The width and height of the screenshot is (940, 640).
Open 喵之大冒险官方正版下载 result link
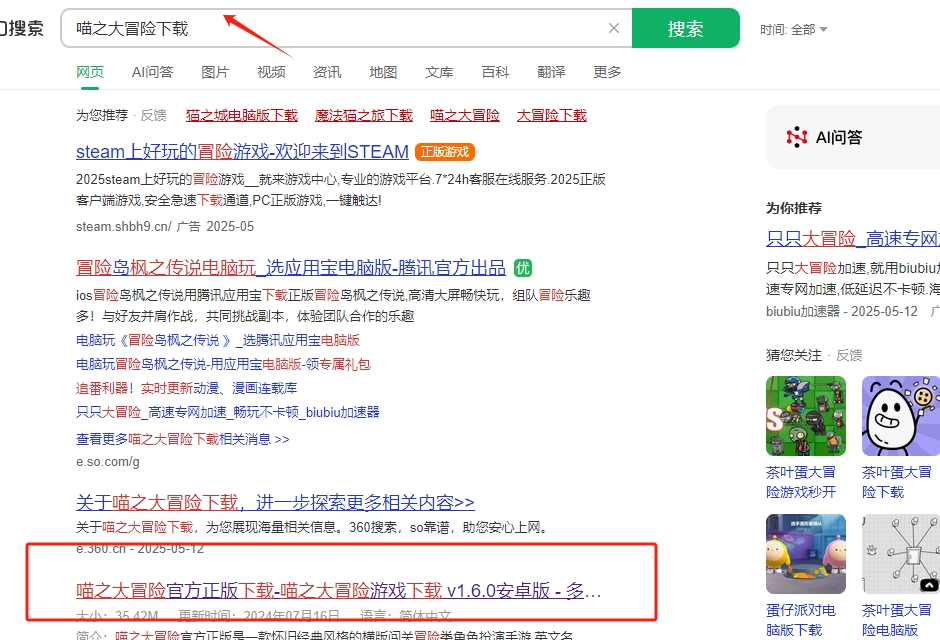[x=339, y=589]
